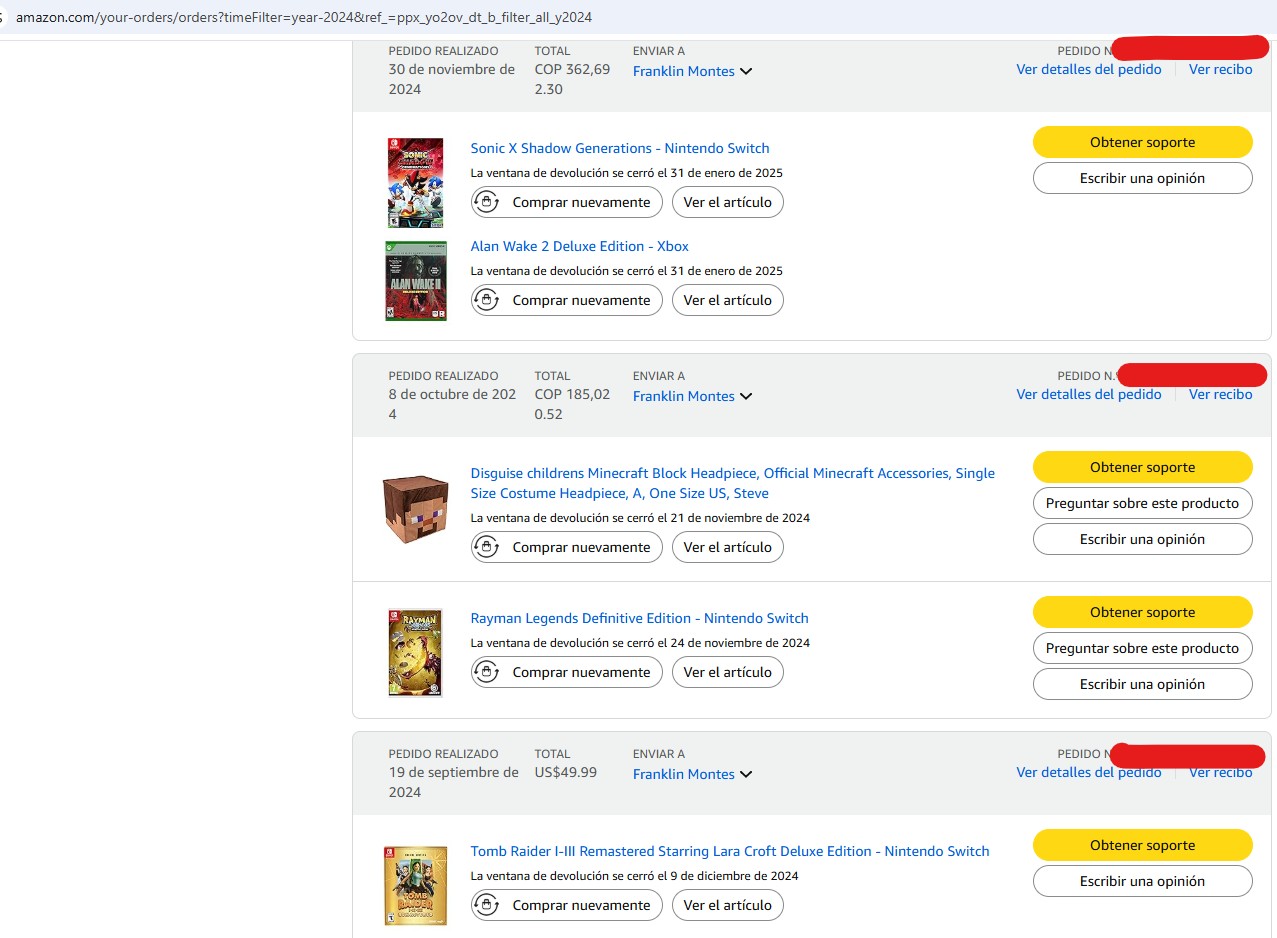This screenshot has width=1277, height=938.
Task: Expand Franklin Montes shipping dropdown on October 8 order
Action: click(x=746, y=396)
